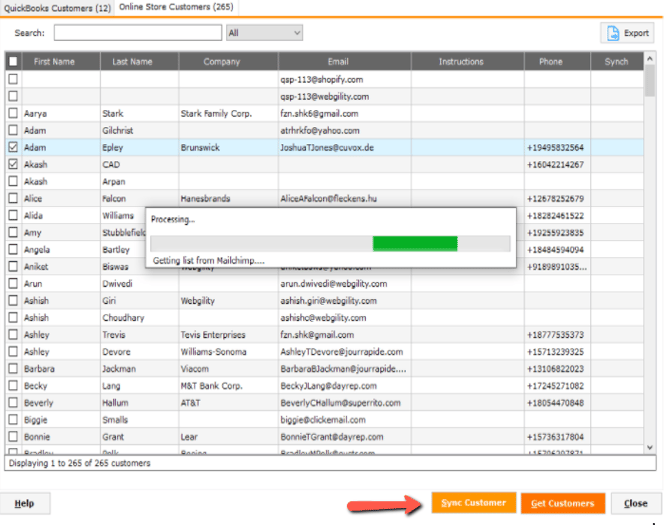
Task: Click the Get Customers button
Action: coord(562,503)
